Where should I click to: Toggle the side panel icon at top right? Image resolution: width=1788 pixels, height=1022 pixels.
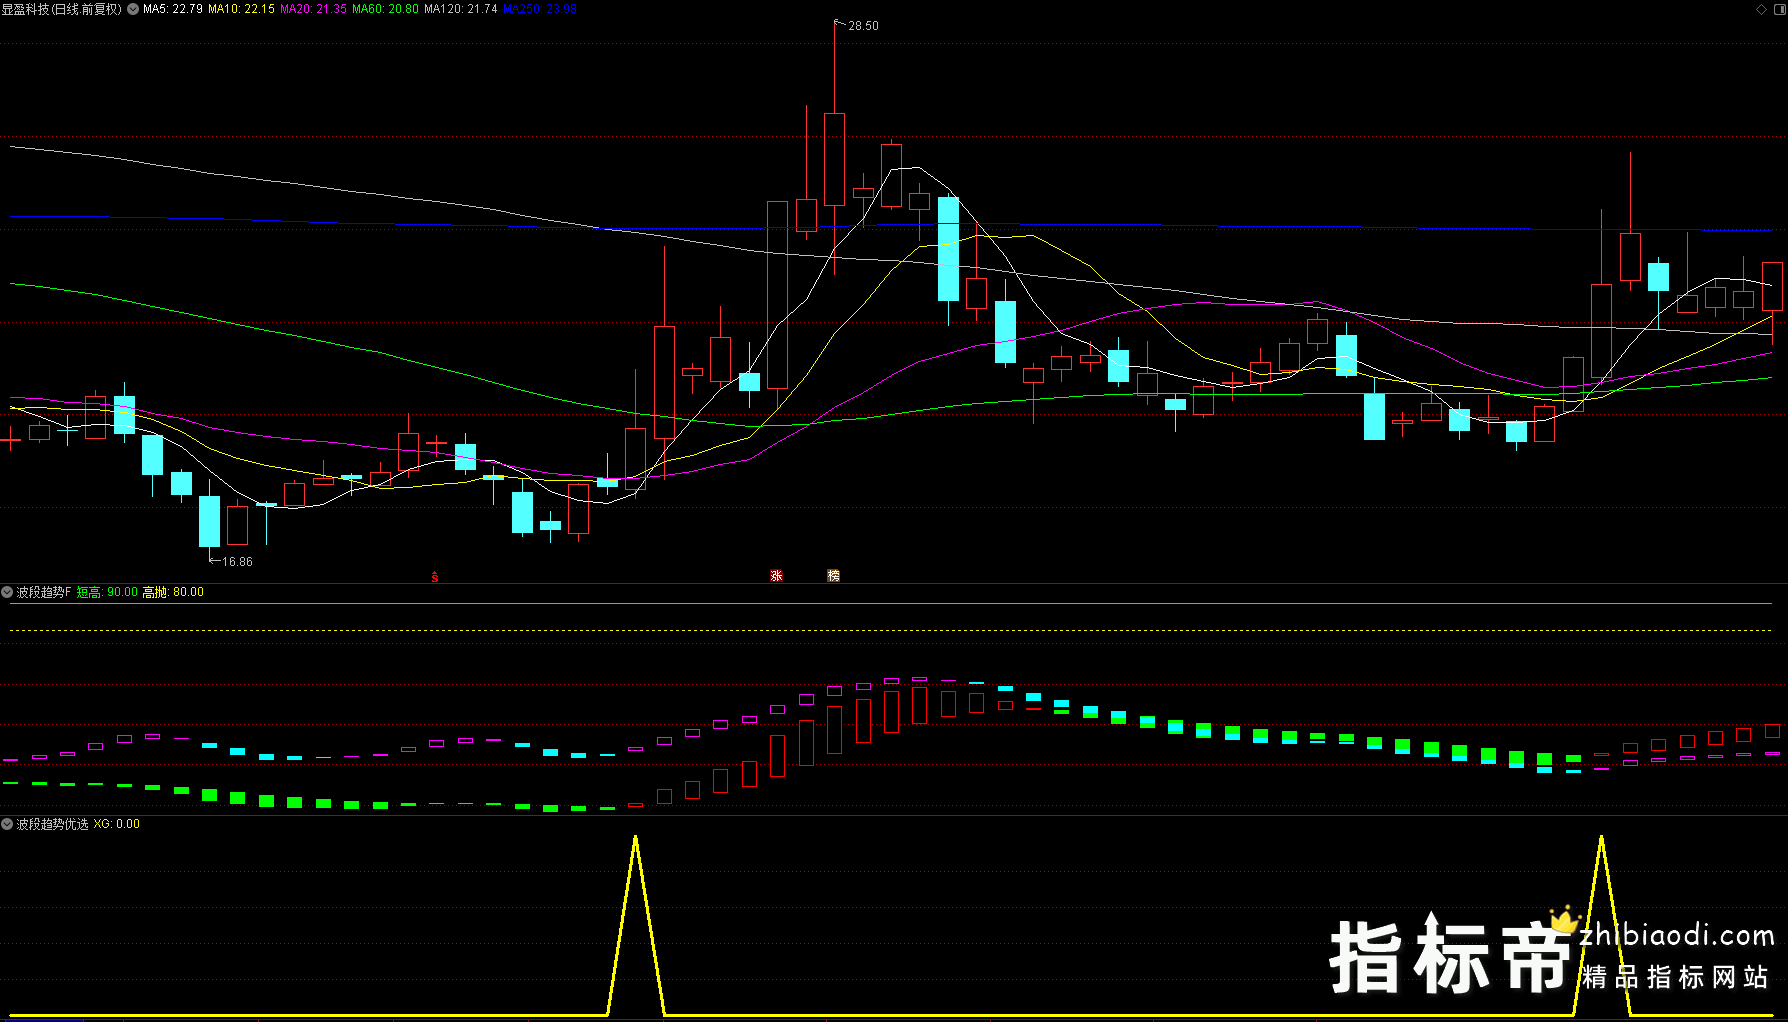pos(1778,9)
